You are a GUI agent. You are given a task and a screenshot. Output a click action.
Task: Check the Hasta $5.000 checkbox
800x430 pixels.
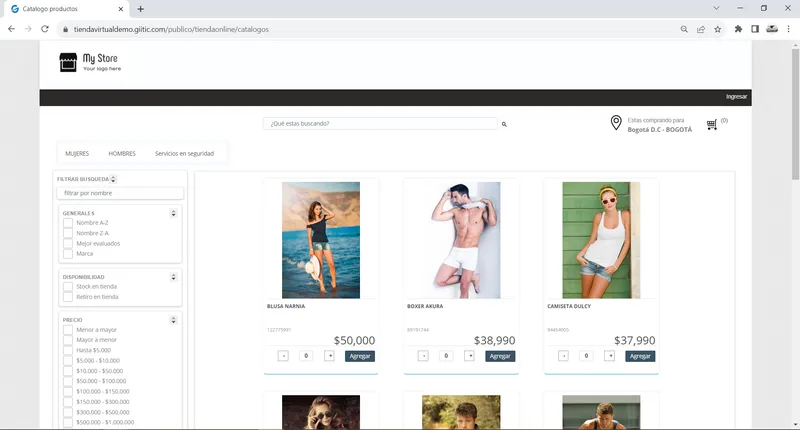pyautogui.click(x=68, y=350)
